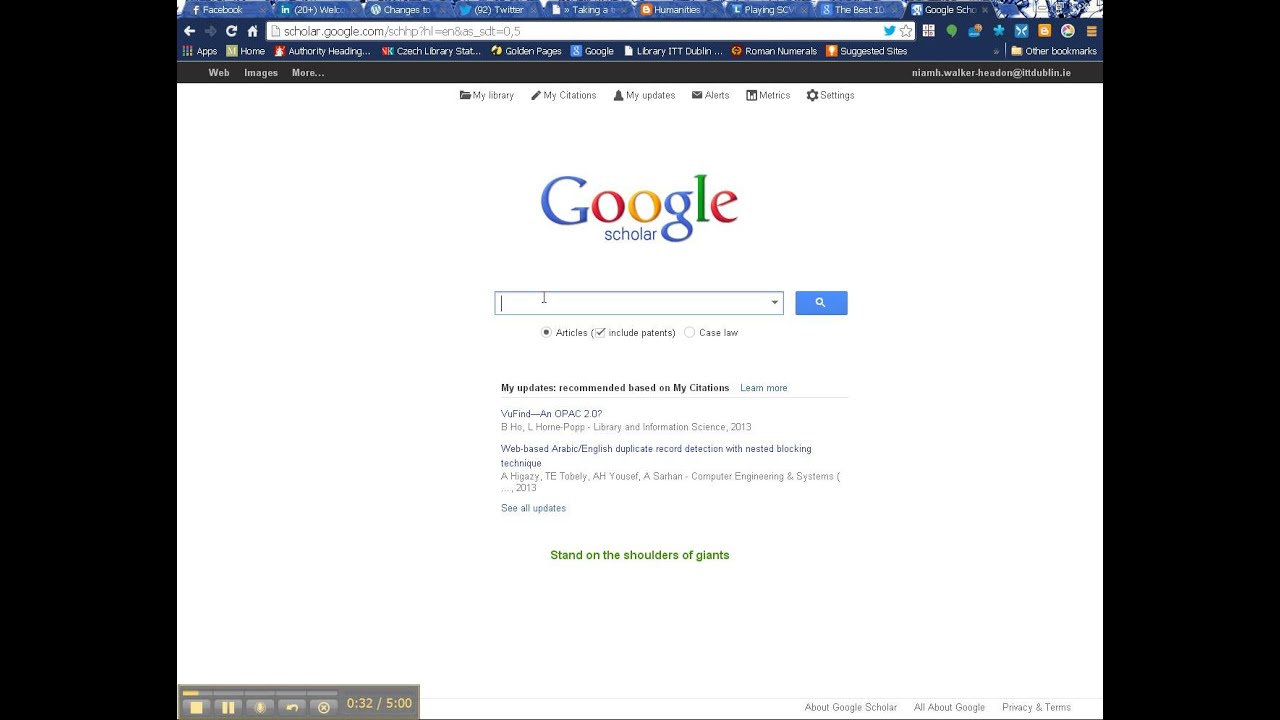Stop the screen recording
This screenshot has width=1280, height=720.
(196, 707)
